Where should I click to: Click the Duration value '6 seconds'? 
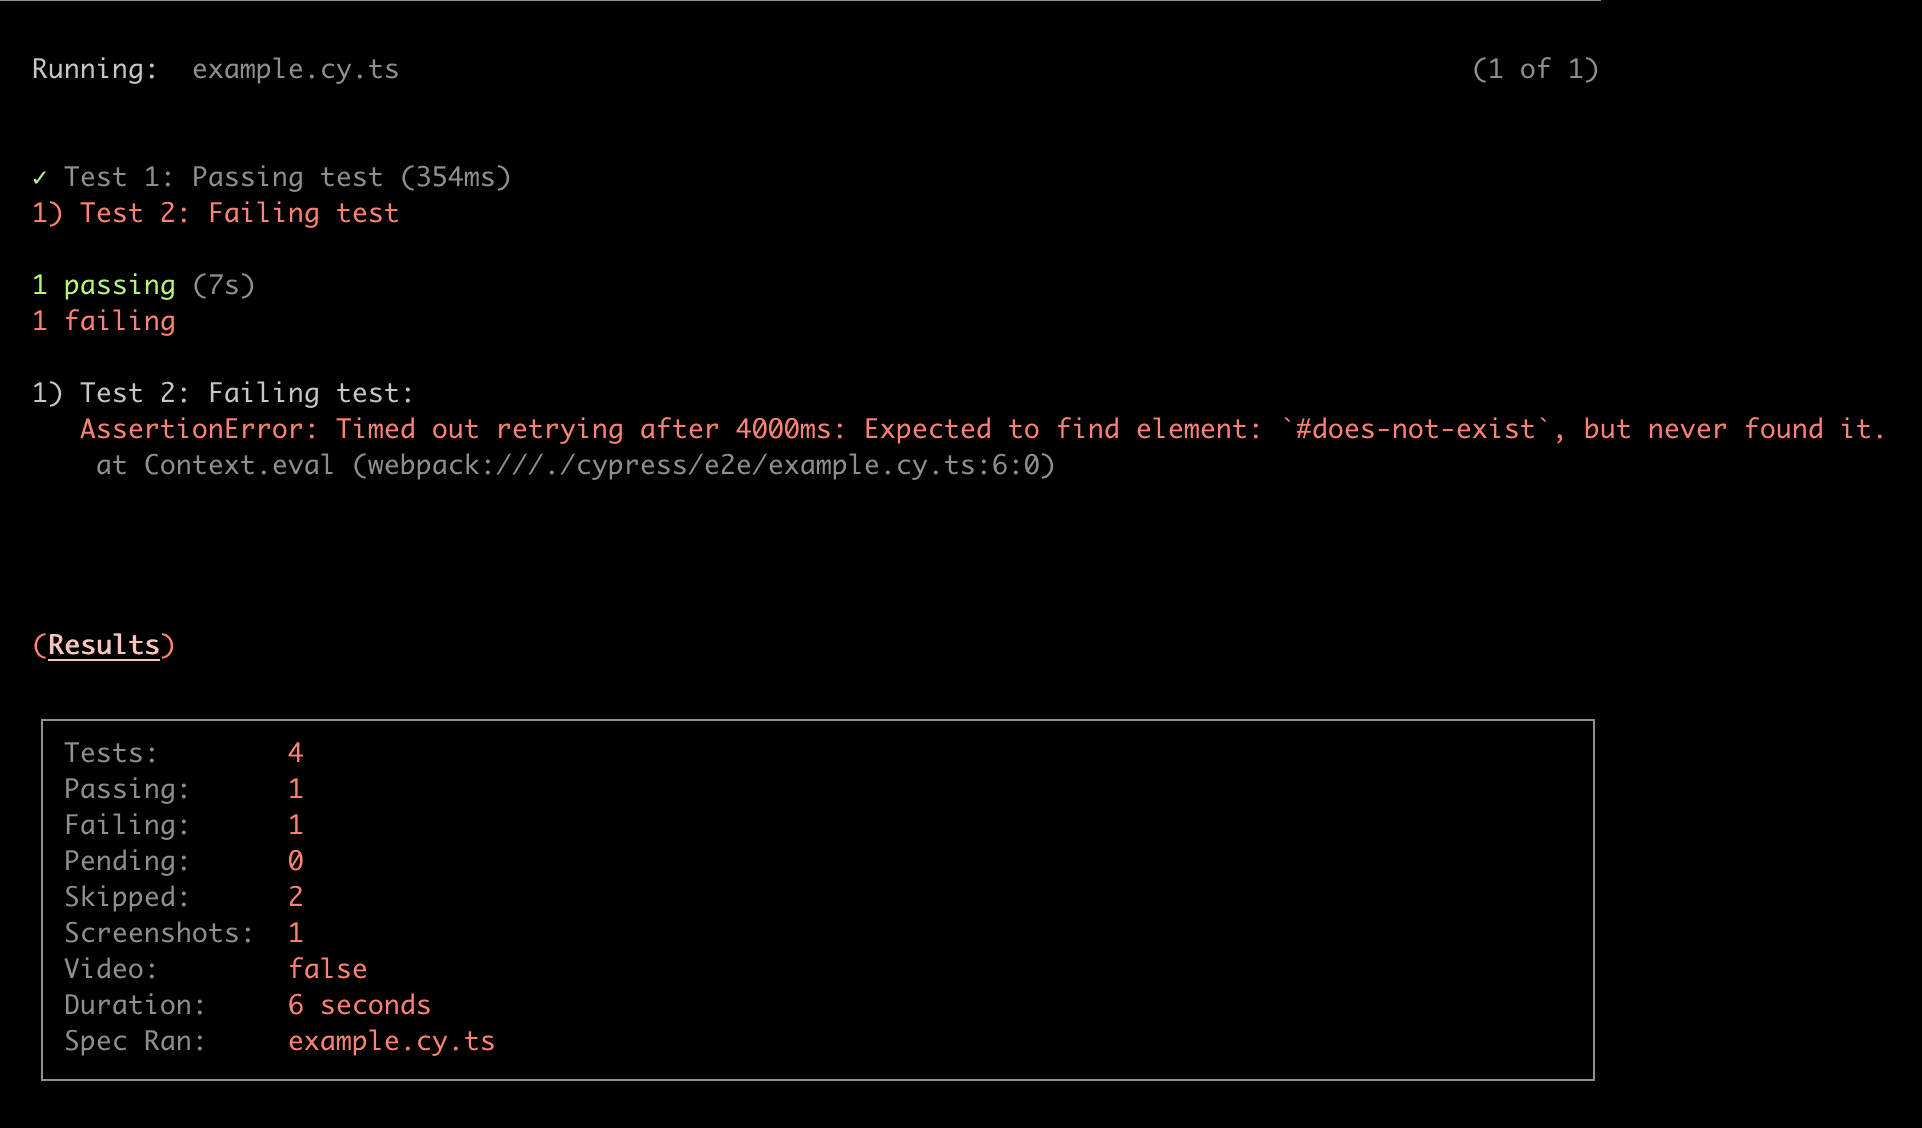[x=359, y=1005]
